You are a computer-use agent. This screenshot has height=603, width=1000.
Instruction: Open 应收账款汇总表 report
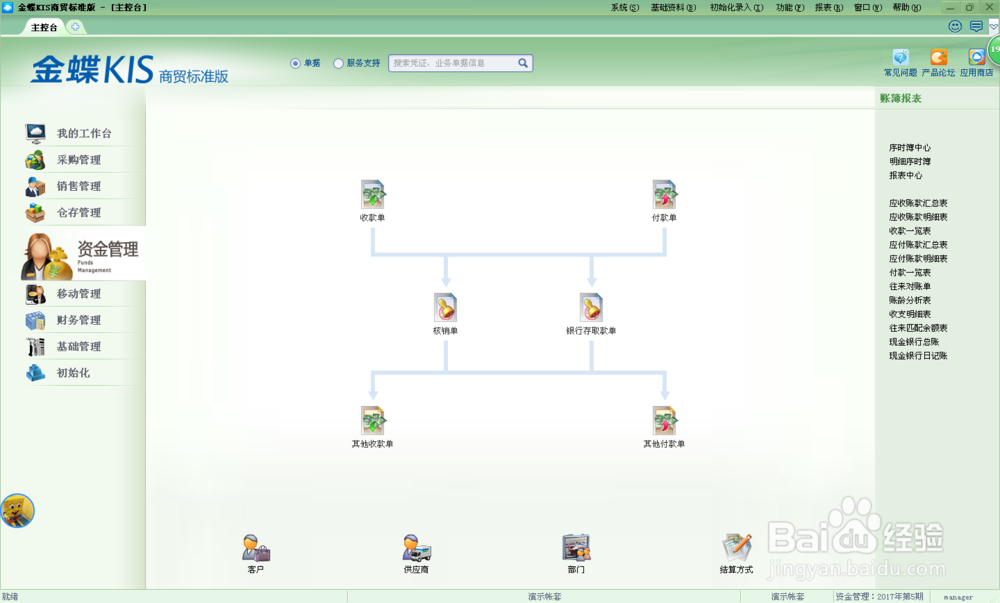(x=918, y=203)
